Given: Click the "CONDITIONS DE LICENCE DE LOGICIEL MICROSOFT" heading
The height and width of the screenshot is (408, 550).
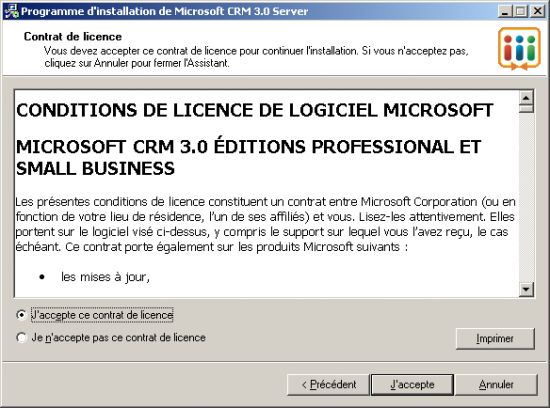Looking at the screenshot, I should coord(255,110).
